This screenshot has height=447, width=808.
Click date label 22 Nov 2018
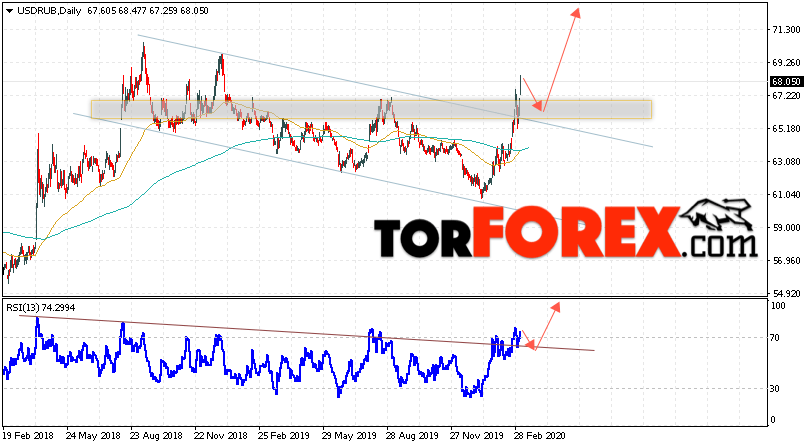click(x=221, y=436)
